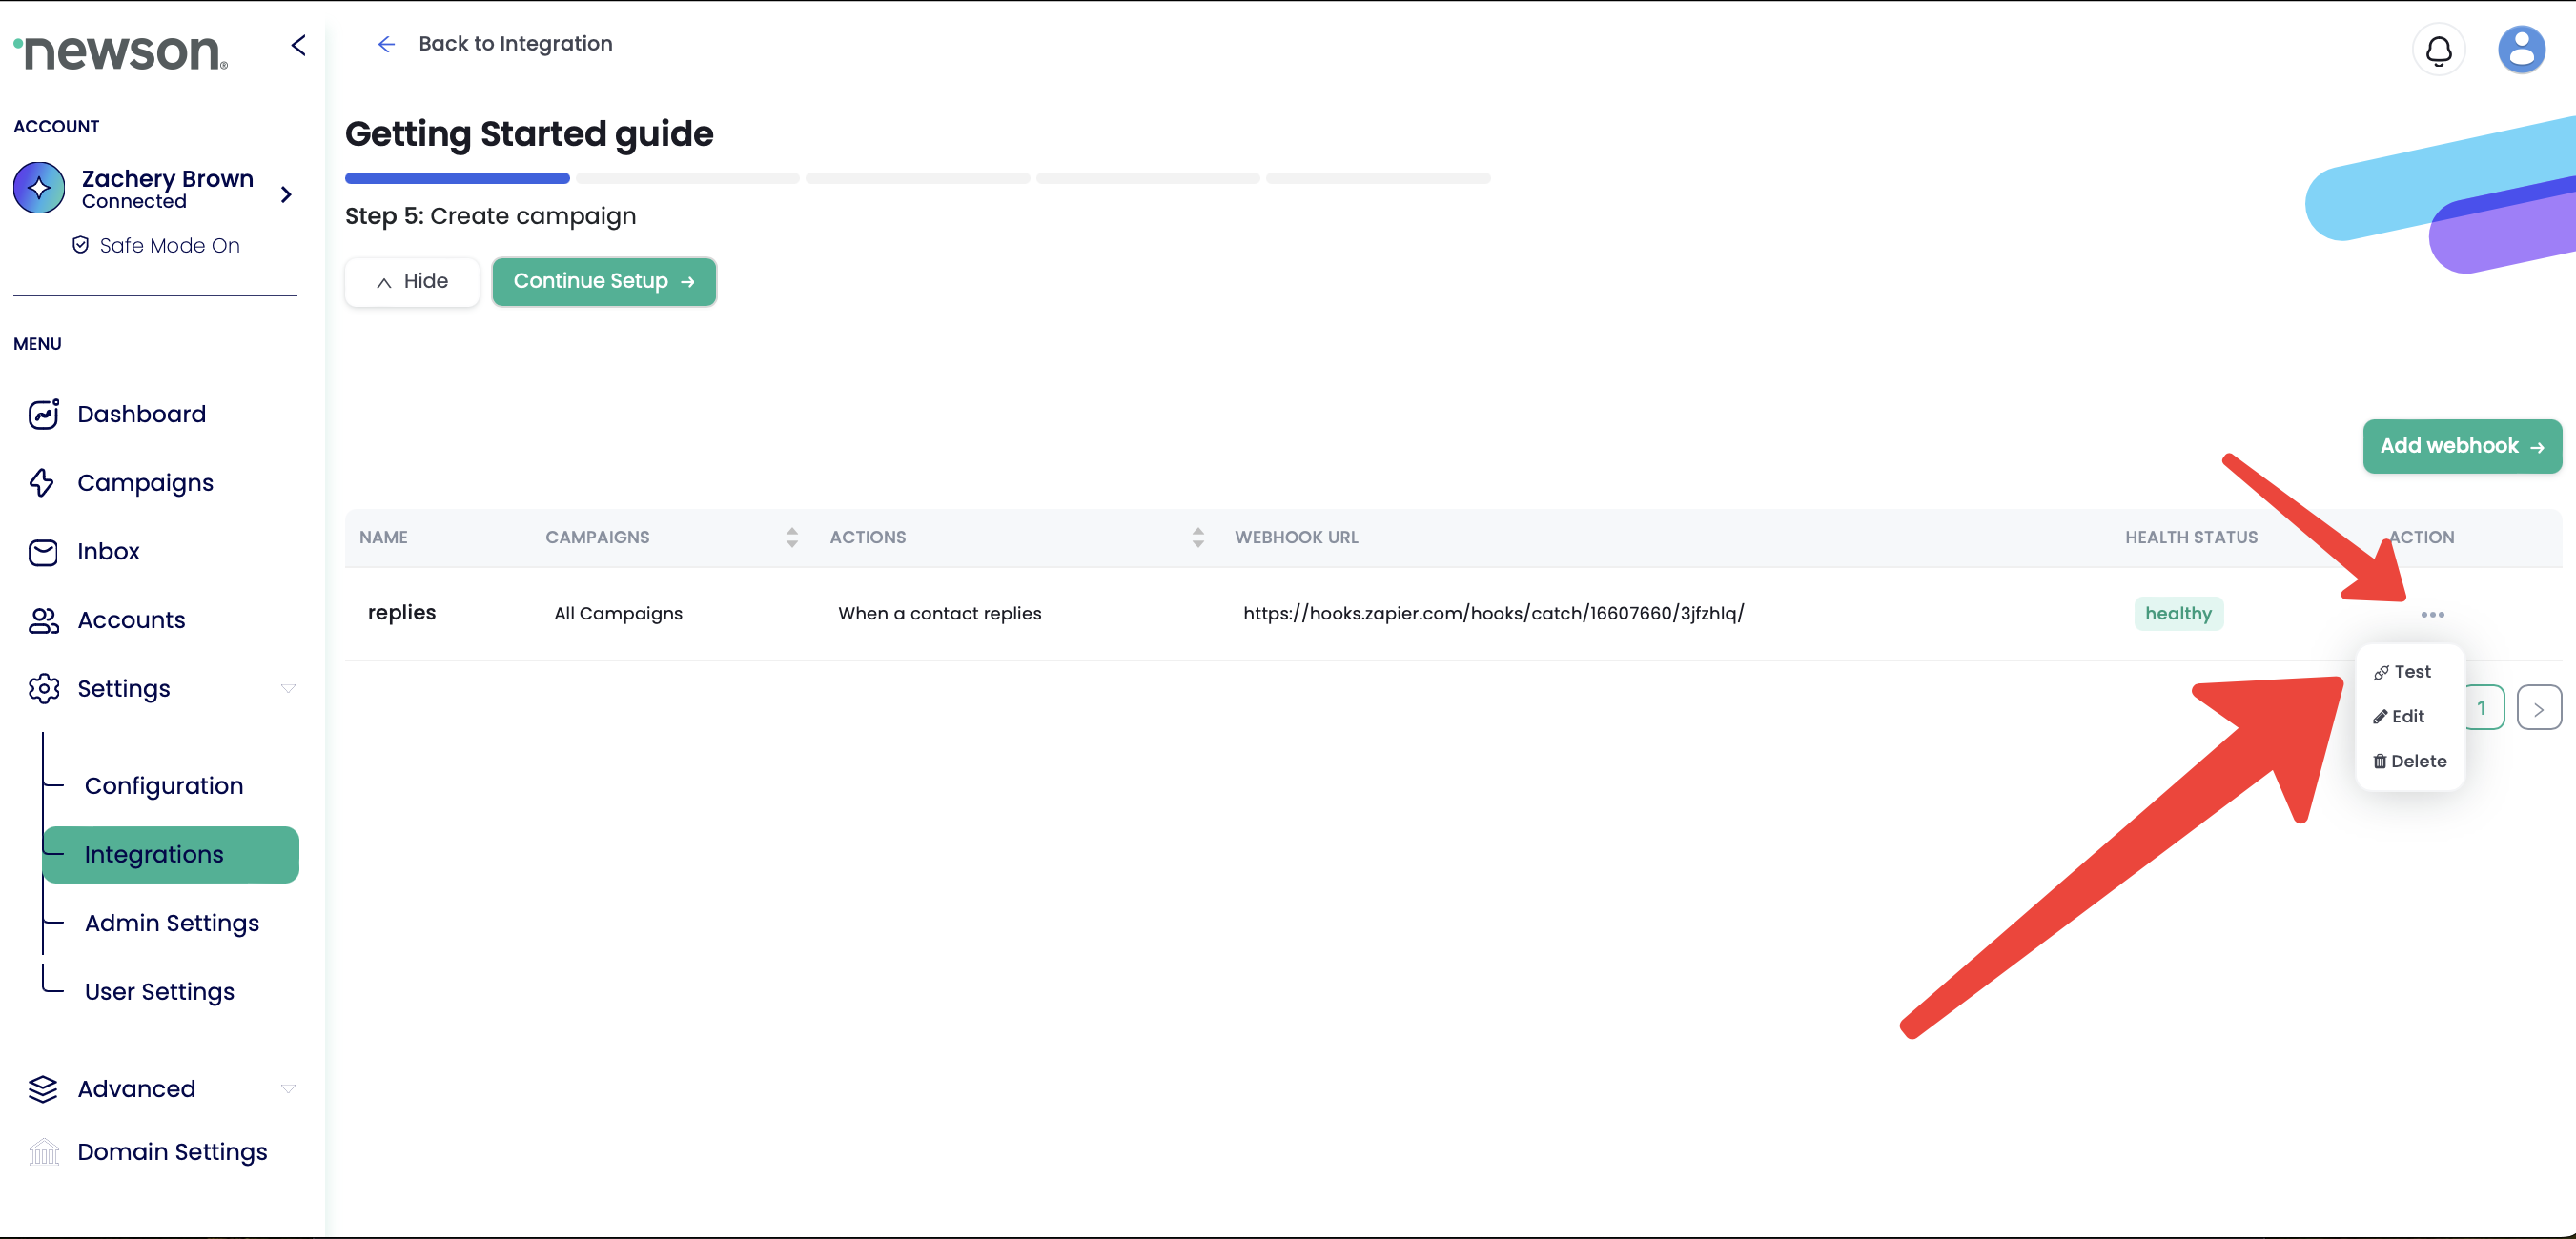The width and height of the screenshot is (2576, 1239).
Task: Toggle the Safe Mode On indicator
Action: (x=156, y=246)
